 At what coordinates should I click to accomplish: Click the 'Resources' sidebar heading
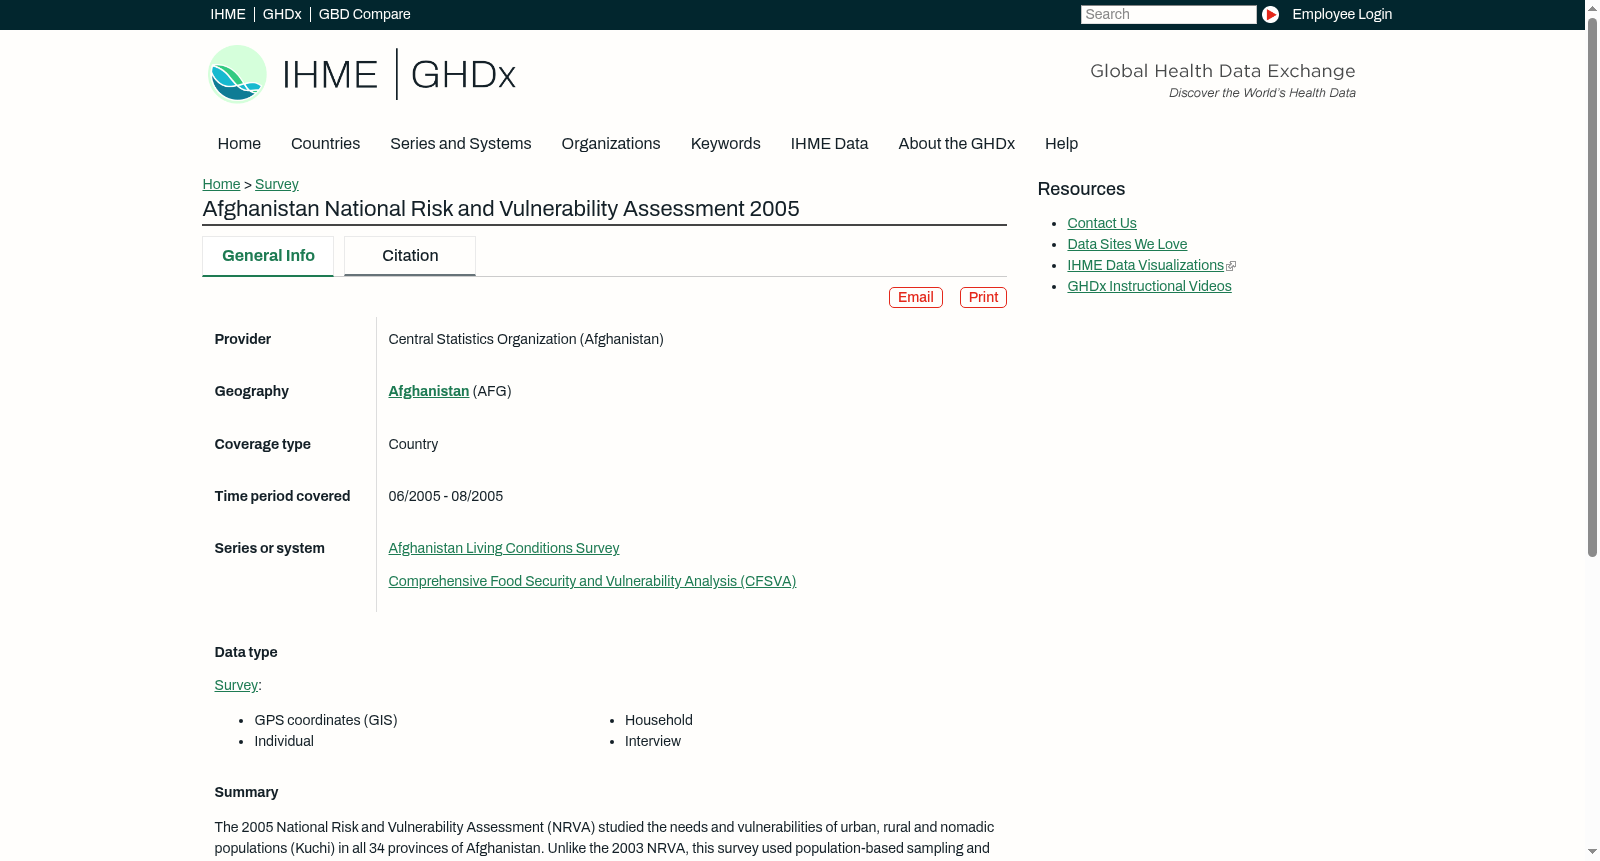click(x=1081, y=189)
